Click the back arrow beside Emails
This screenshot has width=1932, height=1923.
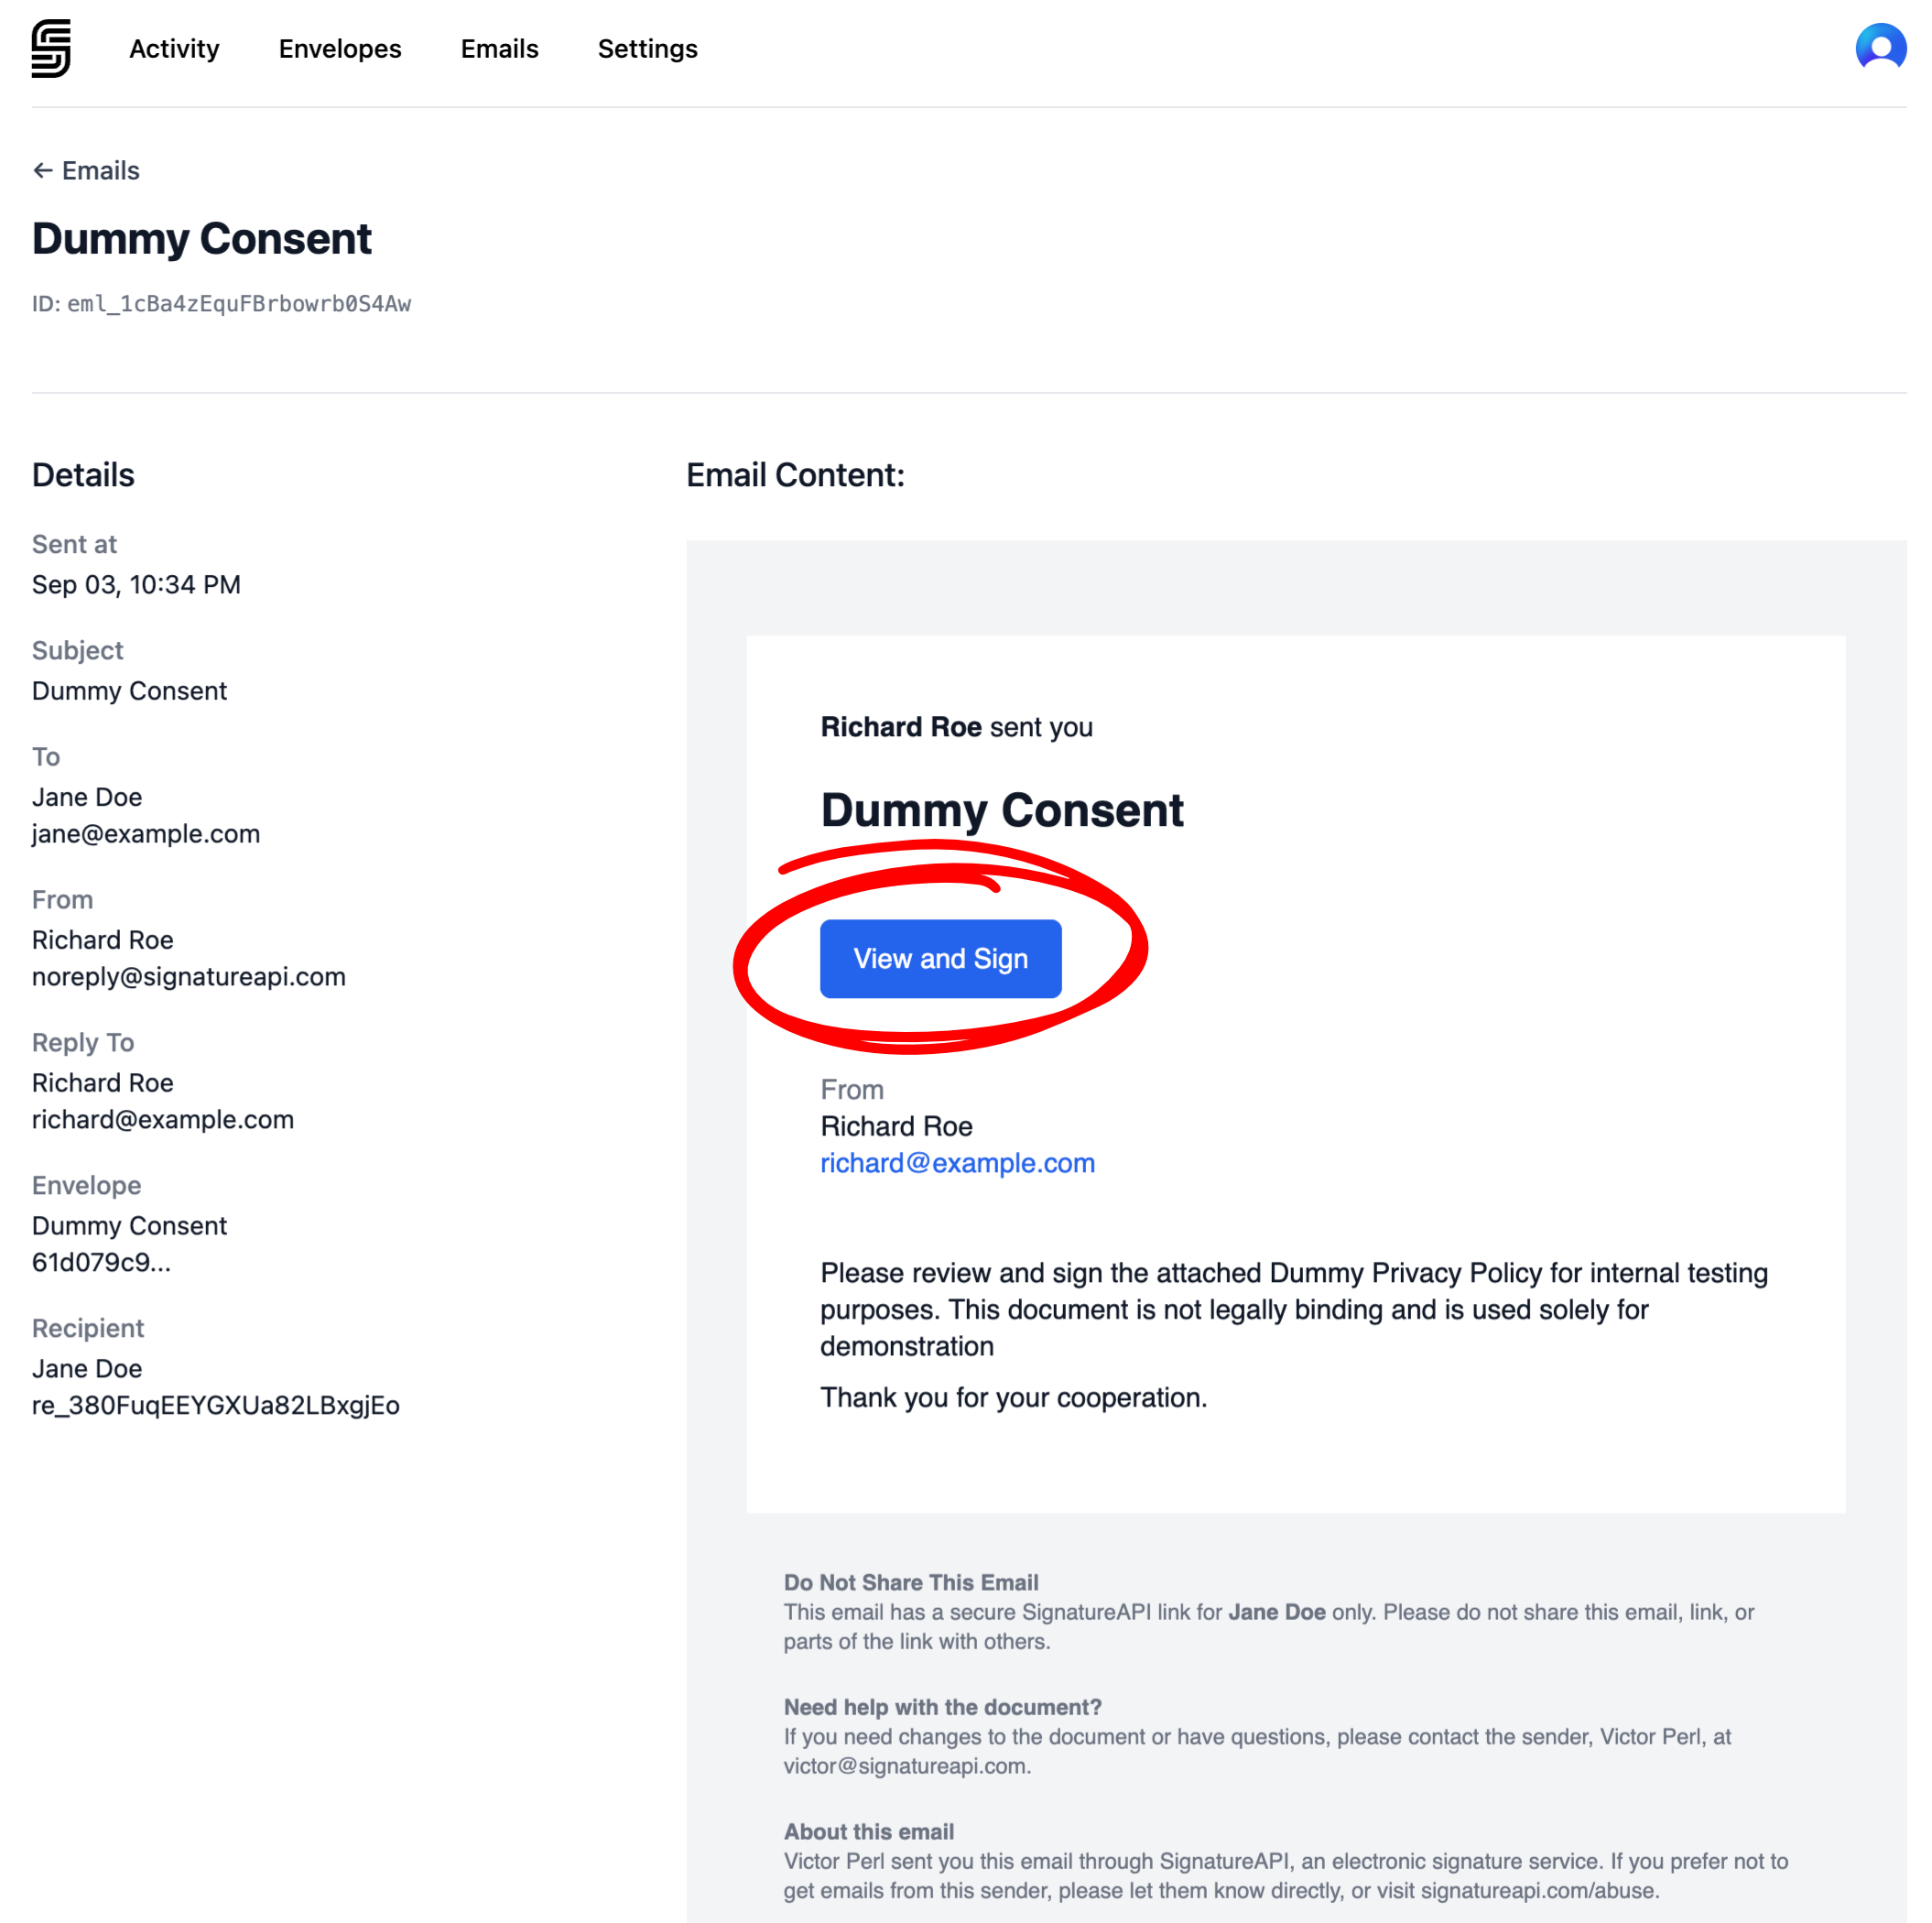click(x=42, y=171)
